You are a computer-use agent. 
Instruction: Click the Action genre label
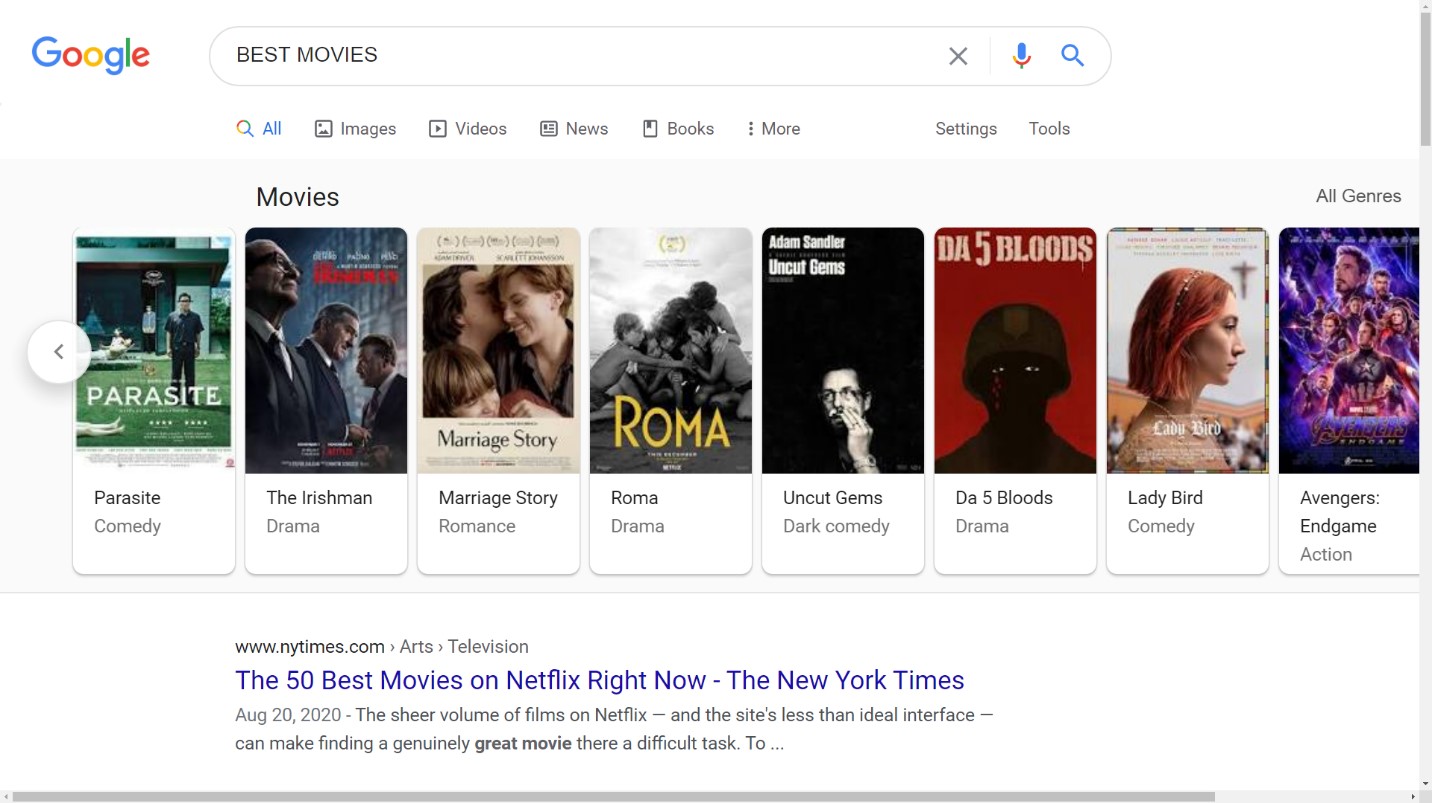1325,554
